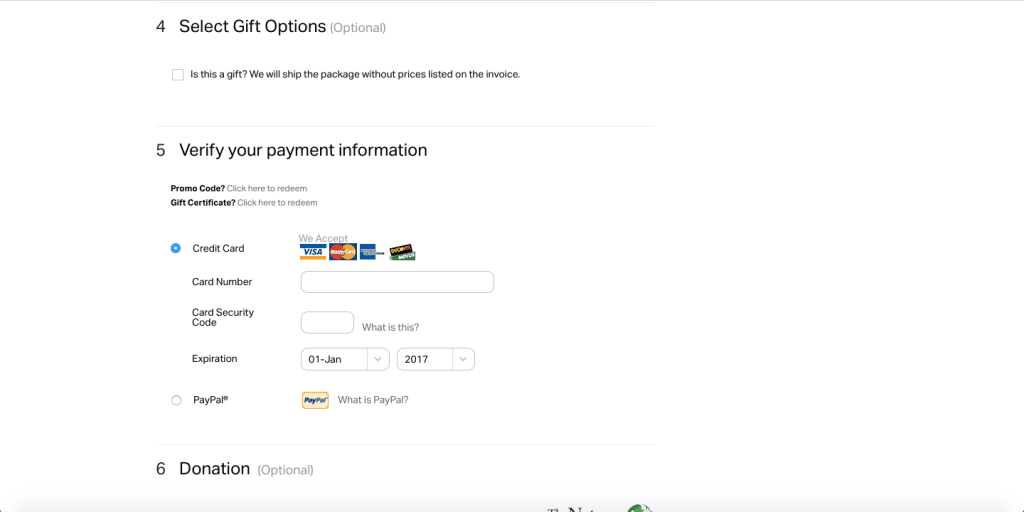
Task: Click the Donation section heading
Action: (214, 468)
